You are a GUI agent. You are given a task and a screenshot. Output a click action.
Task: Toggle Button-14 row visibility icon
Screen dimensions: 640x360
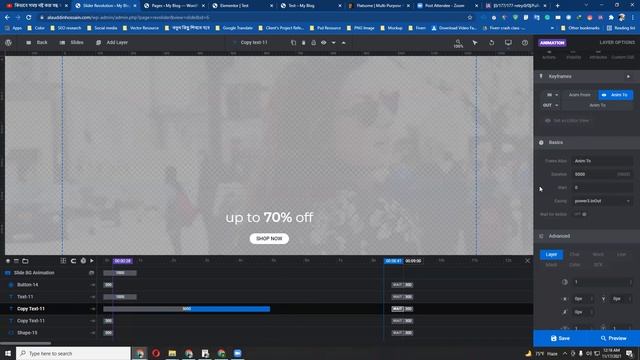[93, 285]
